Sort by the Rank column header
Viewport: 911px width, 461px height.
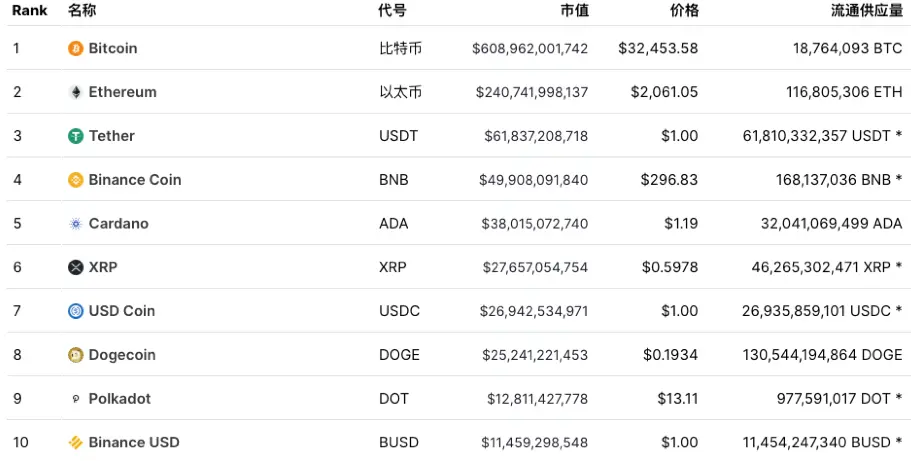coord(30,10)
